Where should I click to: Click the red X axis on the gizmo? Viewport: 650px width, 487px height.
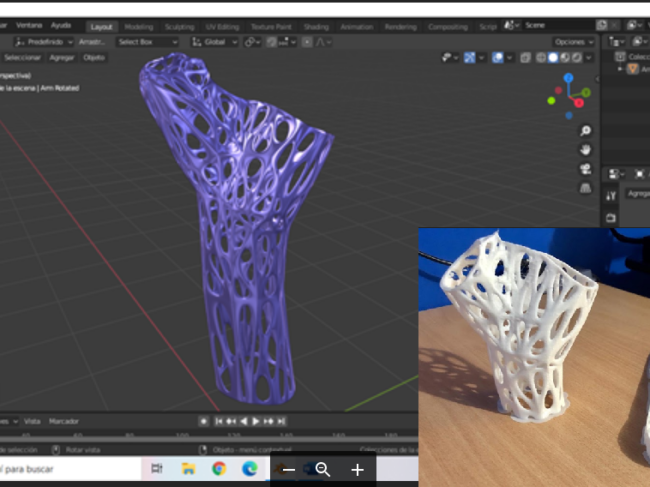click(x=577, y=102)
